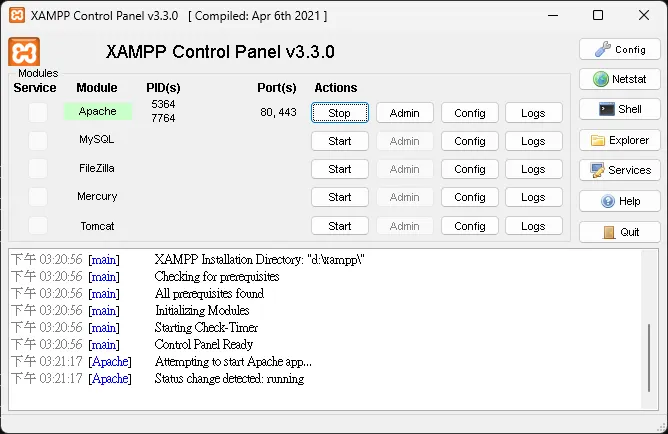Start the FileZilla module
The height and width of the screenshot is (434, 668).
340,169
